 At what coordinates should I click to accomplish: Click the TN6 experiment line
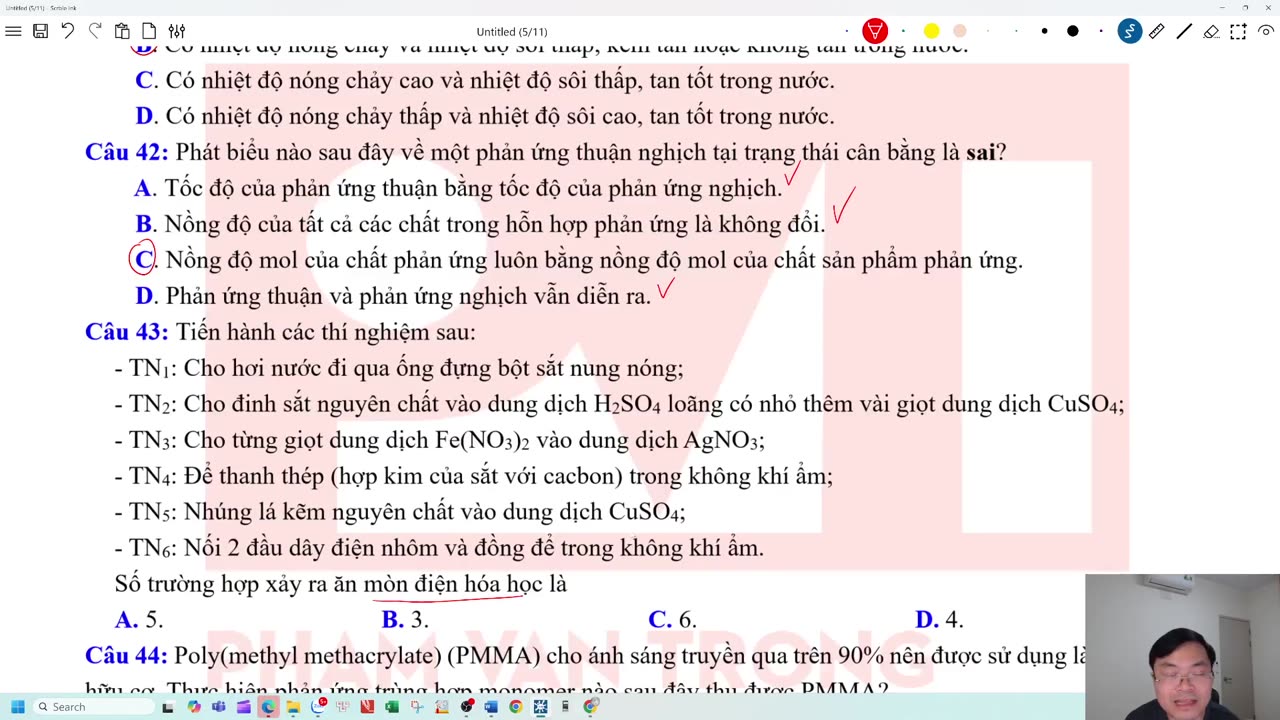(x=439, y=548)
